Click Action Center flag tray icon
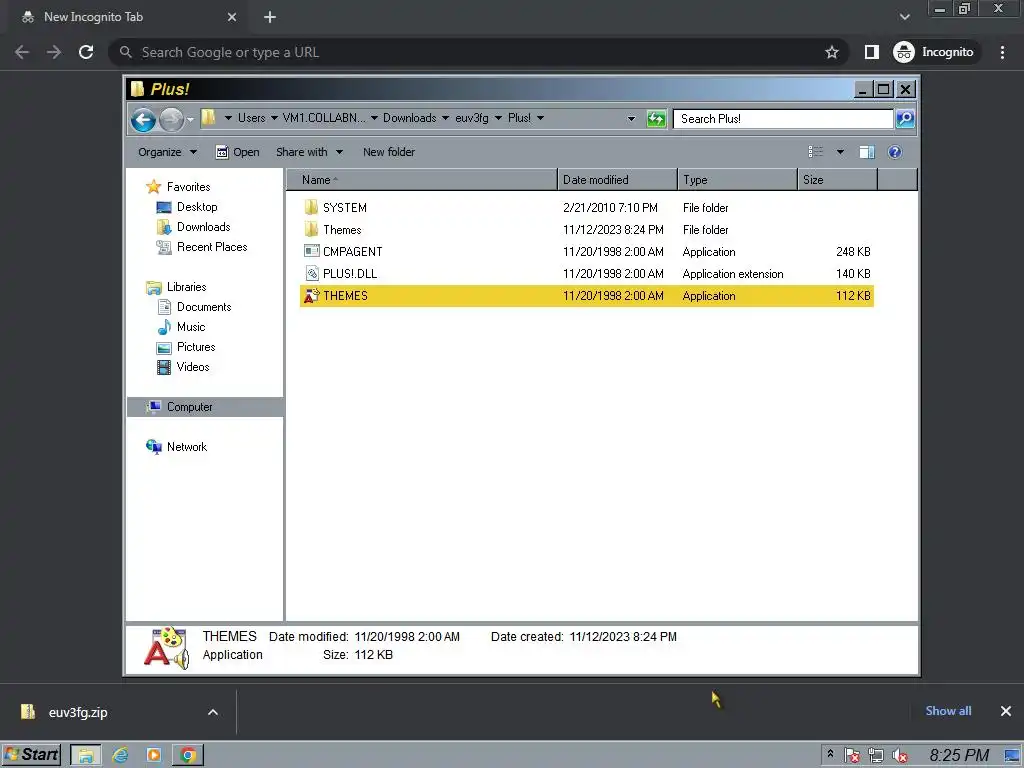 pyautogui.click(x=852, y=756)
